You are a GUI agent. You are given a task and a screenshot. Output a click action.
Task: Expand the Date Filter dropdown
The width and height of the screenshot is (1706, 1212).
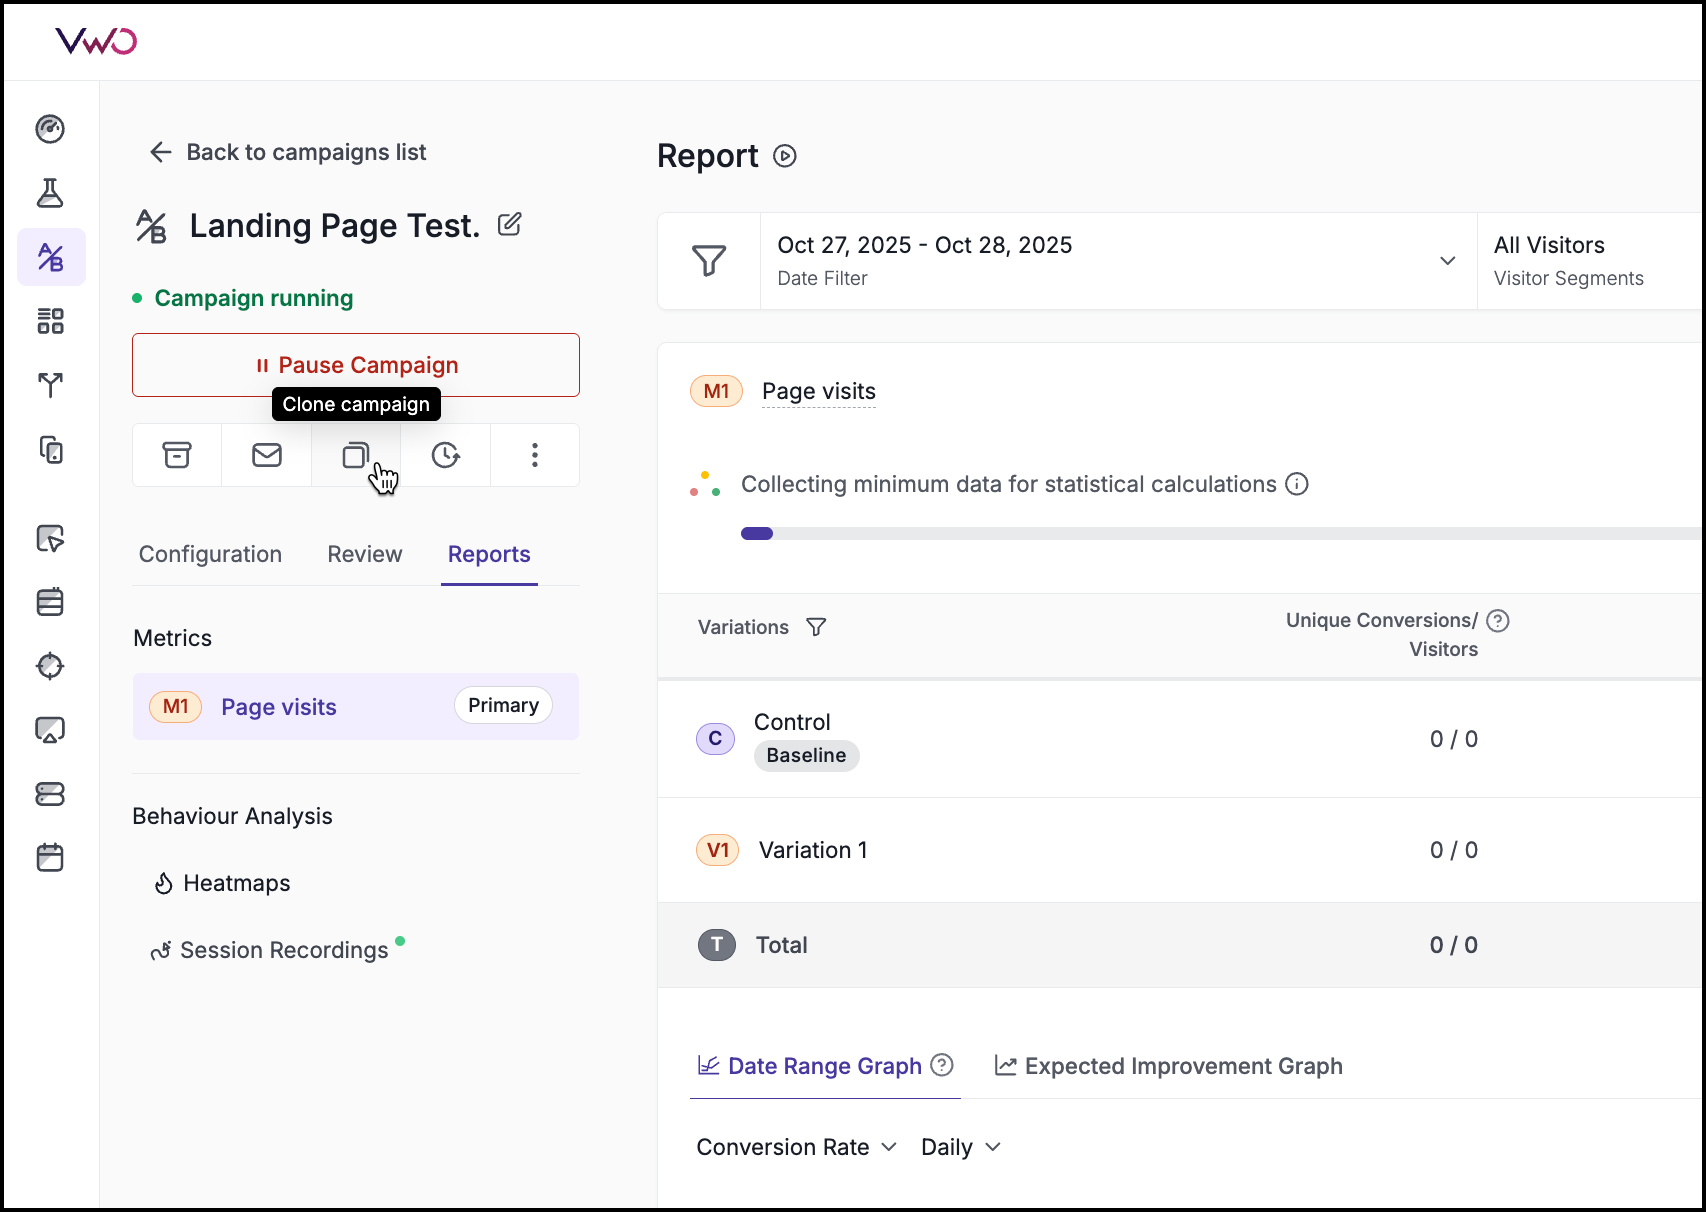coord(1446,261)
